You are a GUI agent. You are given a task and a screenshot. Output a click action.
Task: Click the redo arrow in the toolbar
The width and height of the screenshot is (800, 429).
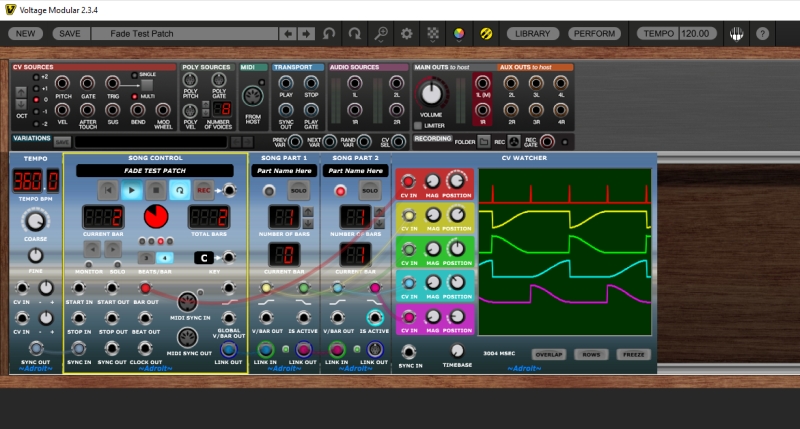click(x=354, y=34)
